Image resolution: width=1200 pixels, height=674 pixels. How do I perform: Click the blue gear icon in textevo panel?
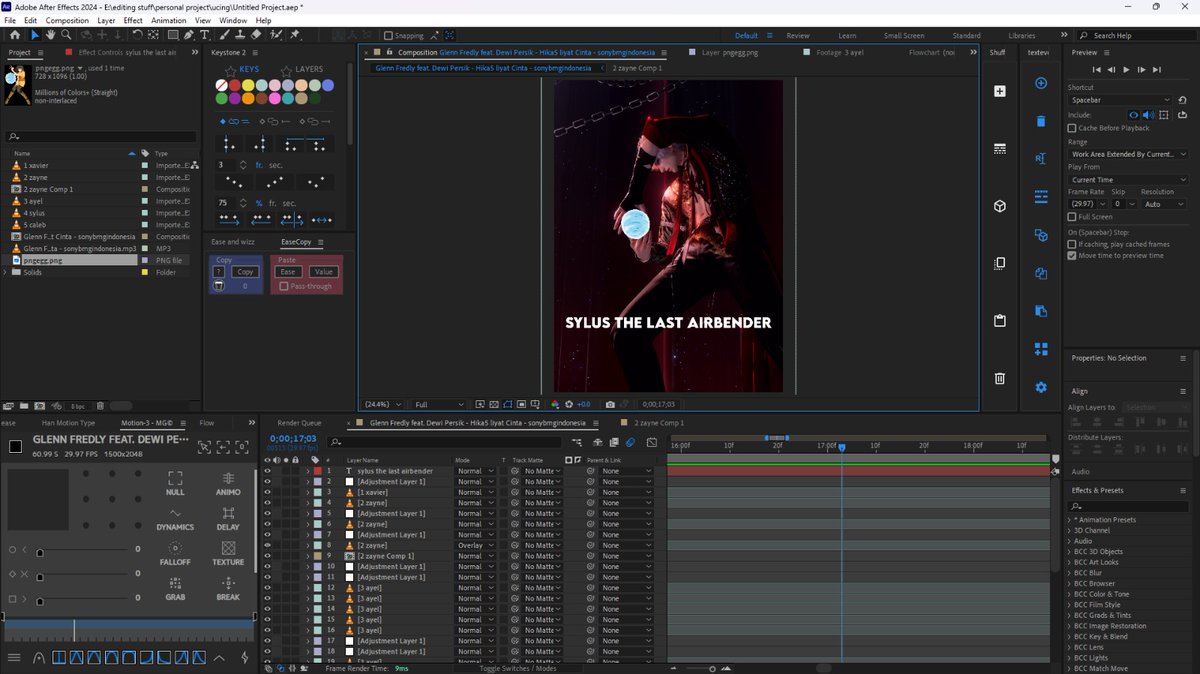[x=1041, y=387]
